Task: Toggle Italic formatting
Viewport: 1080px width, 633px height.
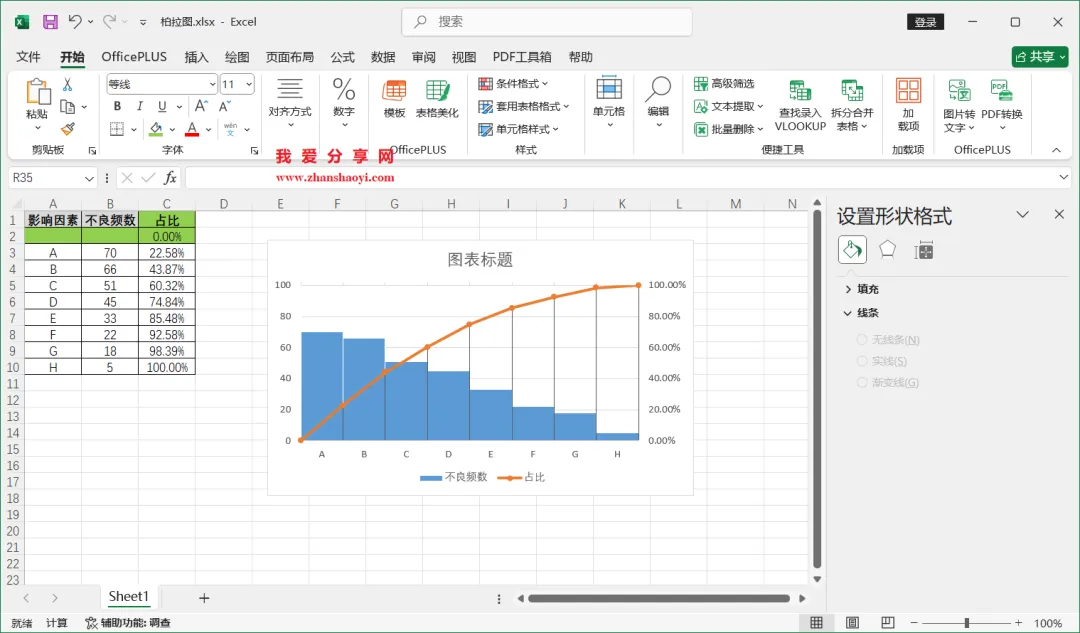Action: 140,106
